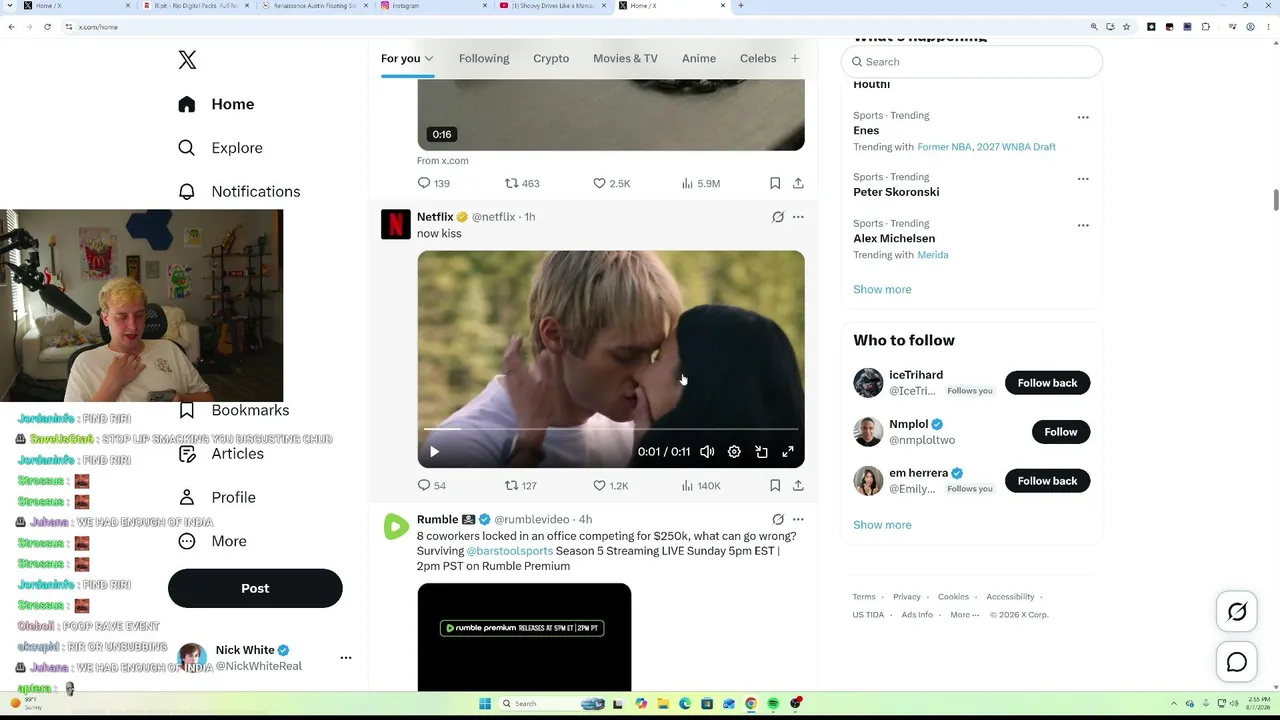Click the X logo in the sidebar
The image size is (1280, 720).
(187, 60)
